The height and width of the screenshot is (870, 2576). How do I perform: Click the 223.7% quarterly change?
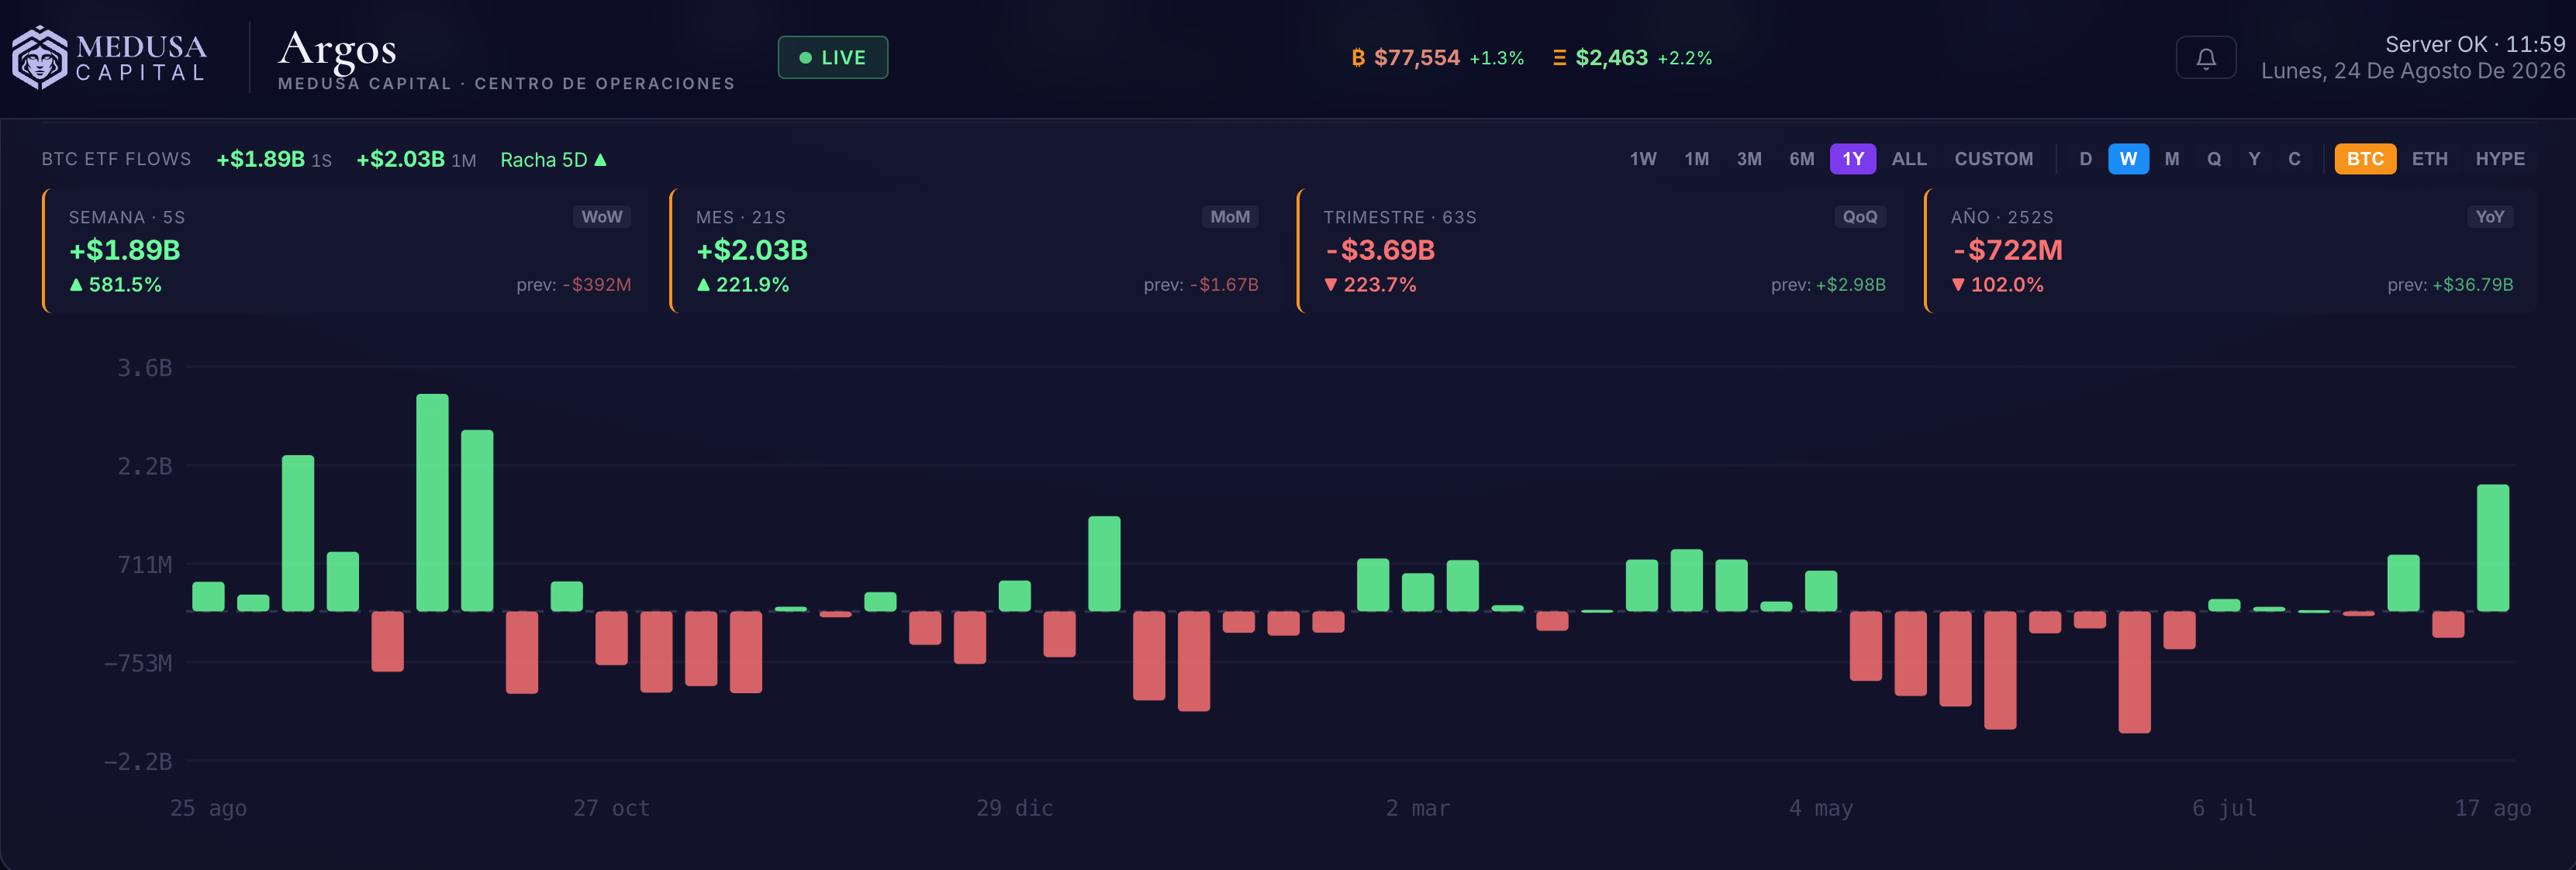pyautogui.click(x=1370, y=285)
